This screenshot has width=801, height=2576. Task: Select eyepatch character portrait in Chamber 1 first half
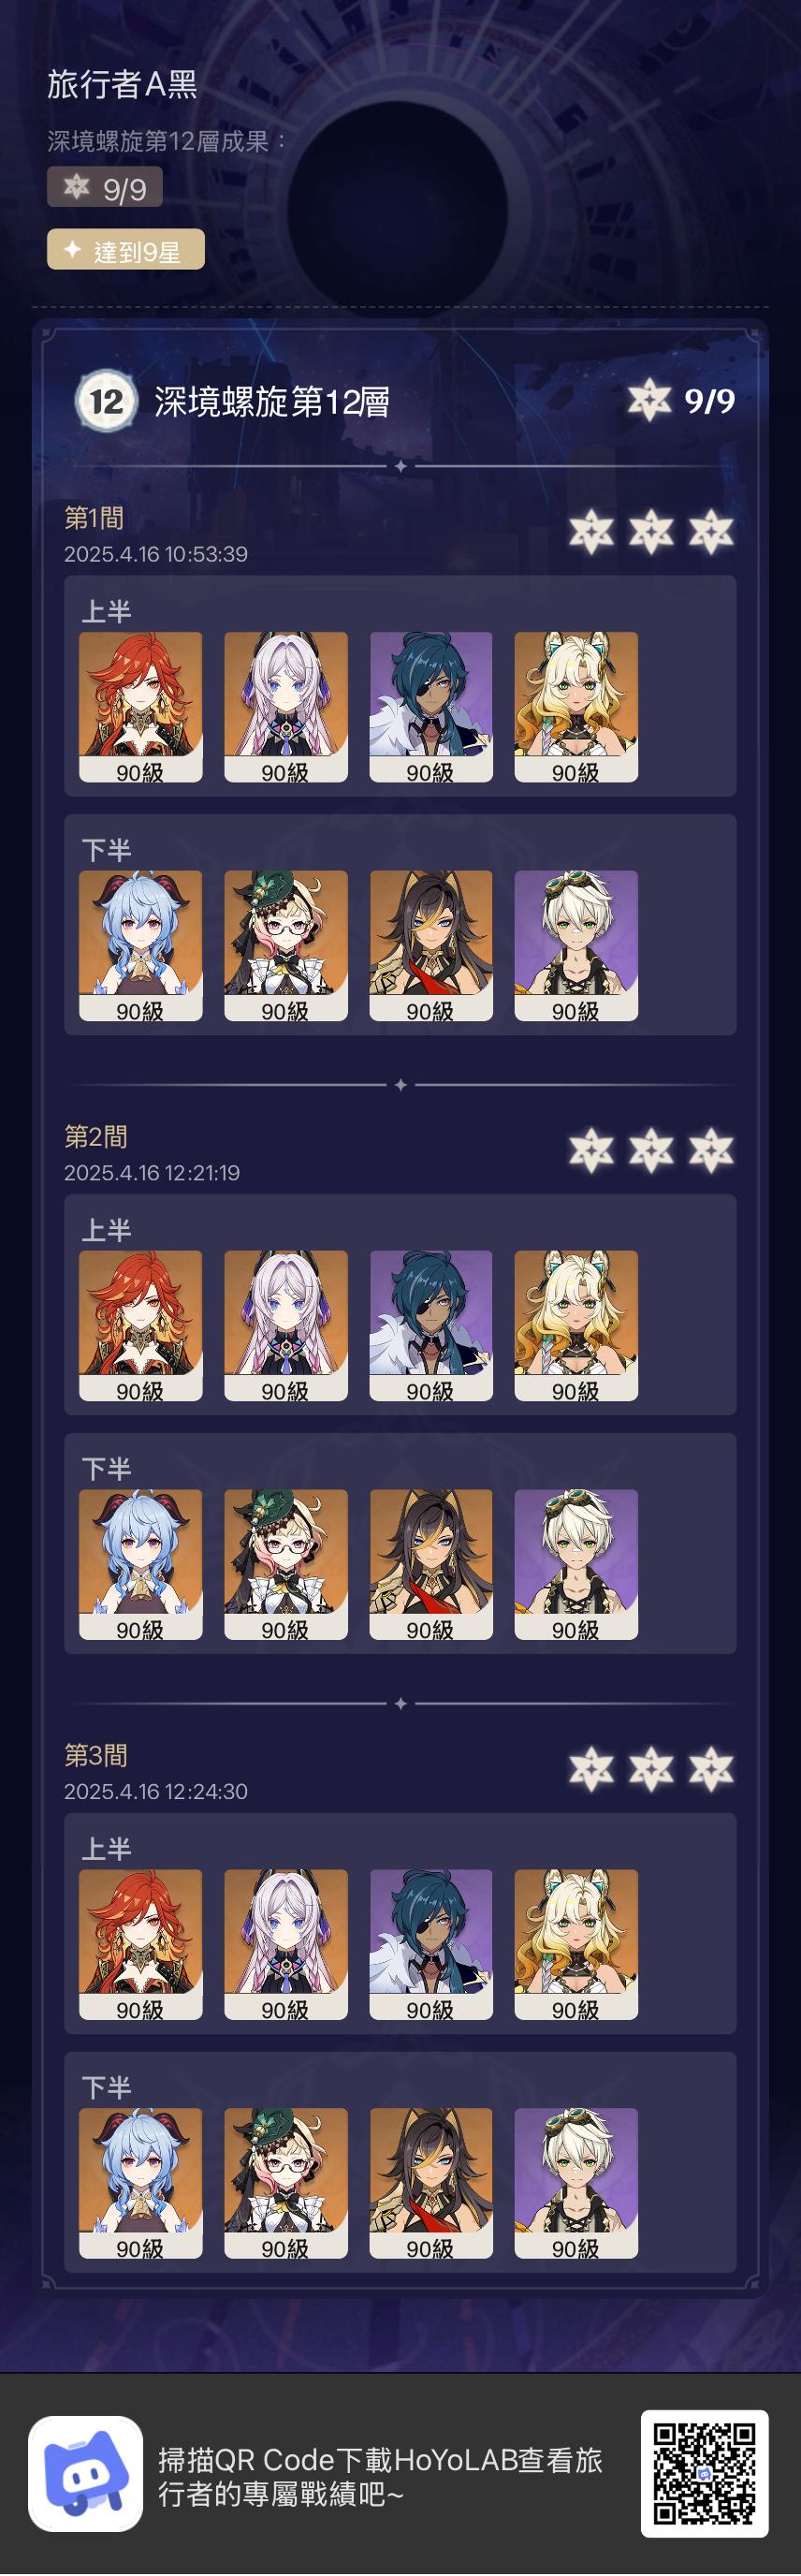tap(431, 707)
